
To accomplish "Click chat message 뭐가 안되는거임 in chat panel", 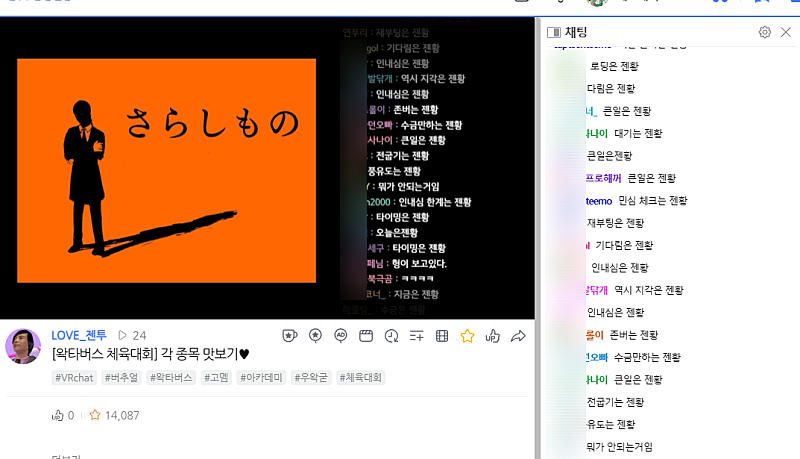I will [x=619, y=447].
